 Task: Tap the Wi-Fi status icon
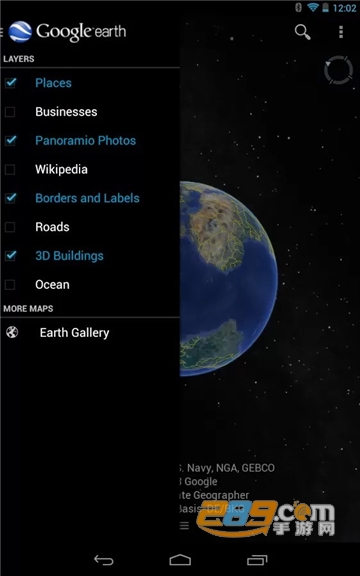click(313, 7)
